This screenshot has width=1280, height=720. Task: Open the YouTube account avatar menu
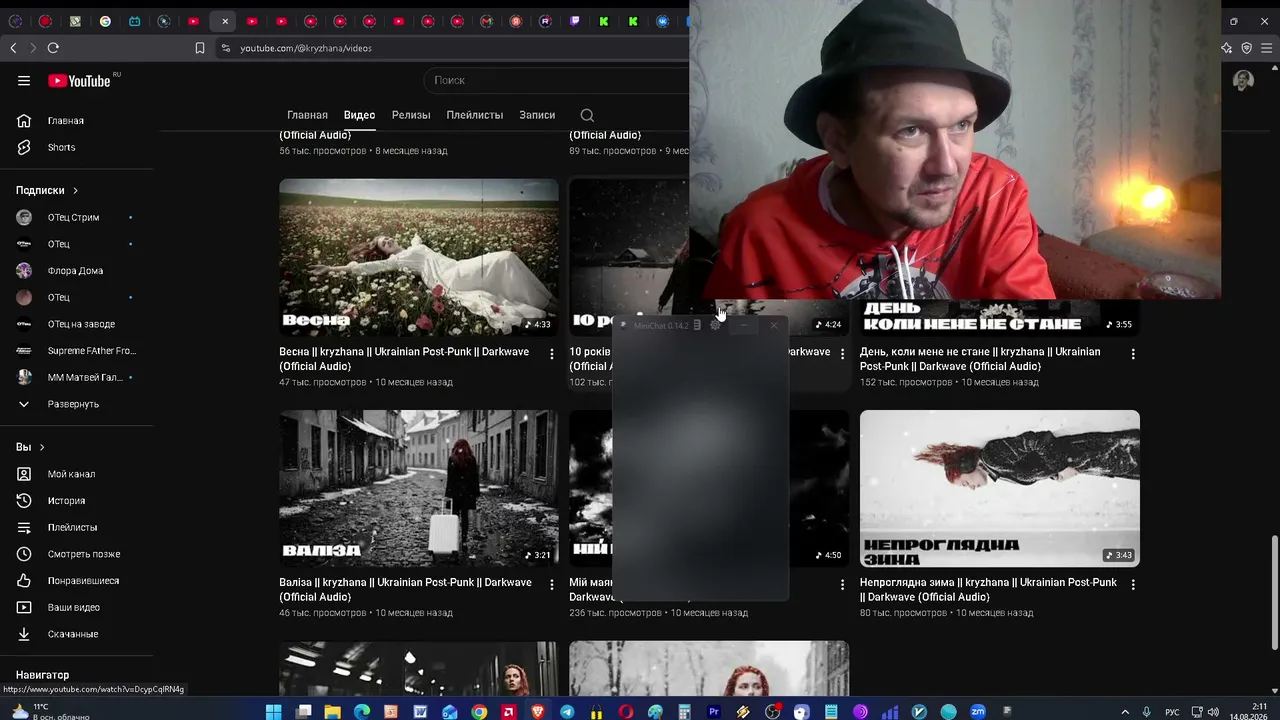click(1243, 81)
